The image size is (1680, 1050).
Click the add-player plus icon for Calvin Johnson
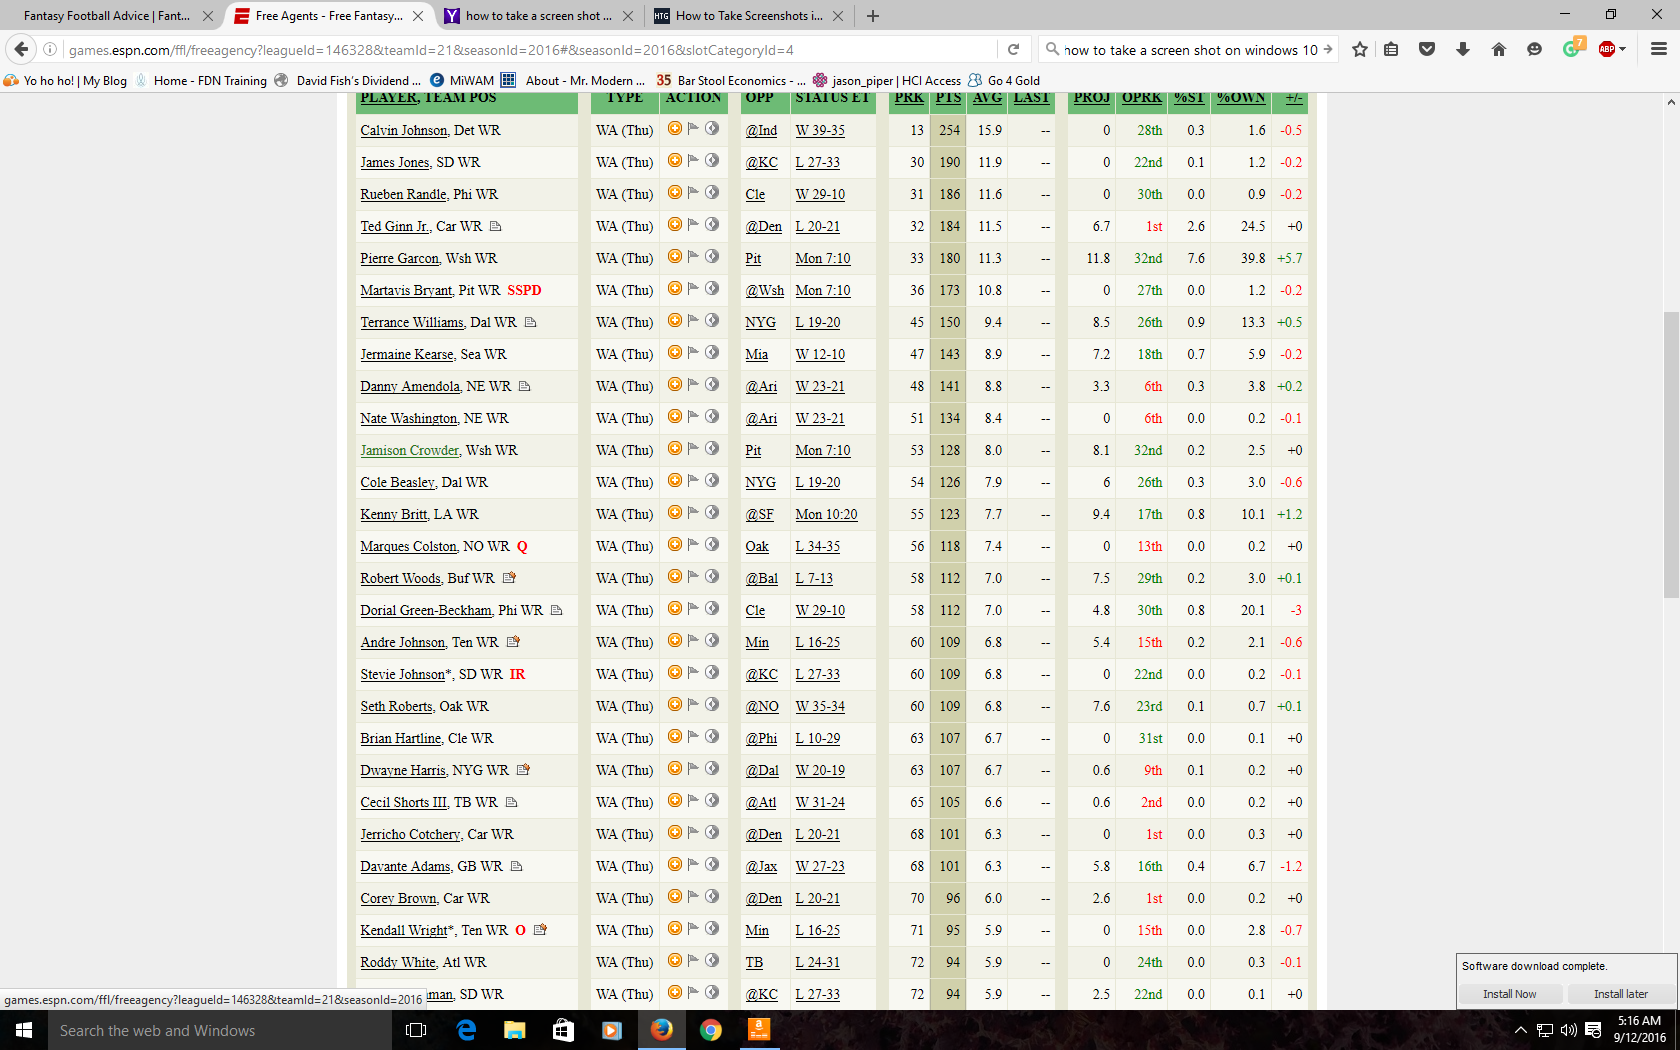point(675,128)
